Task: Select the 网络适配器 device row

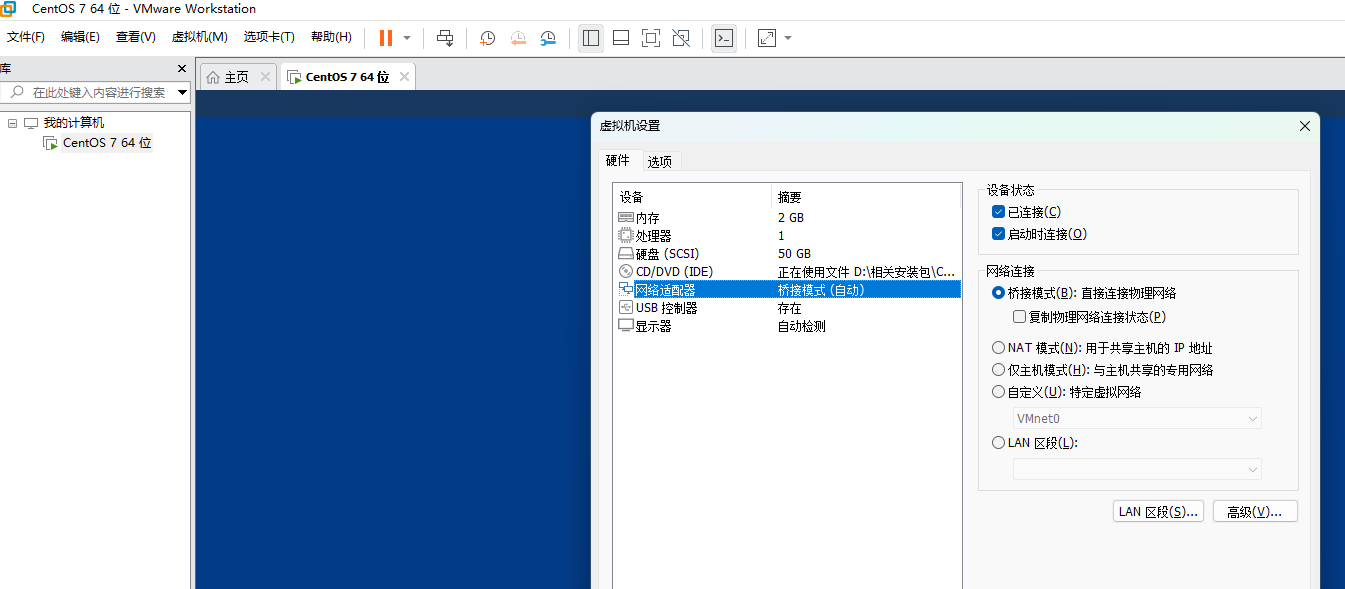Action: pos(788,290)
